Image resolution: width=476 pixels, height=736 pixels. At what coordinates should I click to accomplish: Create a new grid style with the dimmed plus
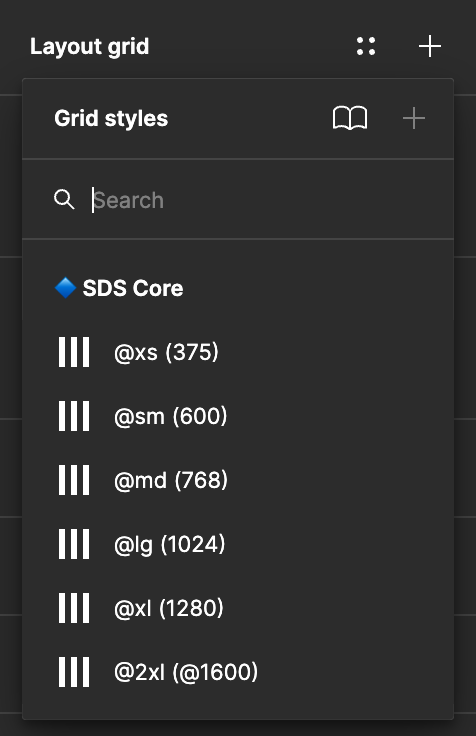tap(414, 118)
